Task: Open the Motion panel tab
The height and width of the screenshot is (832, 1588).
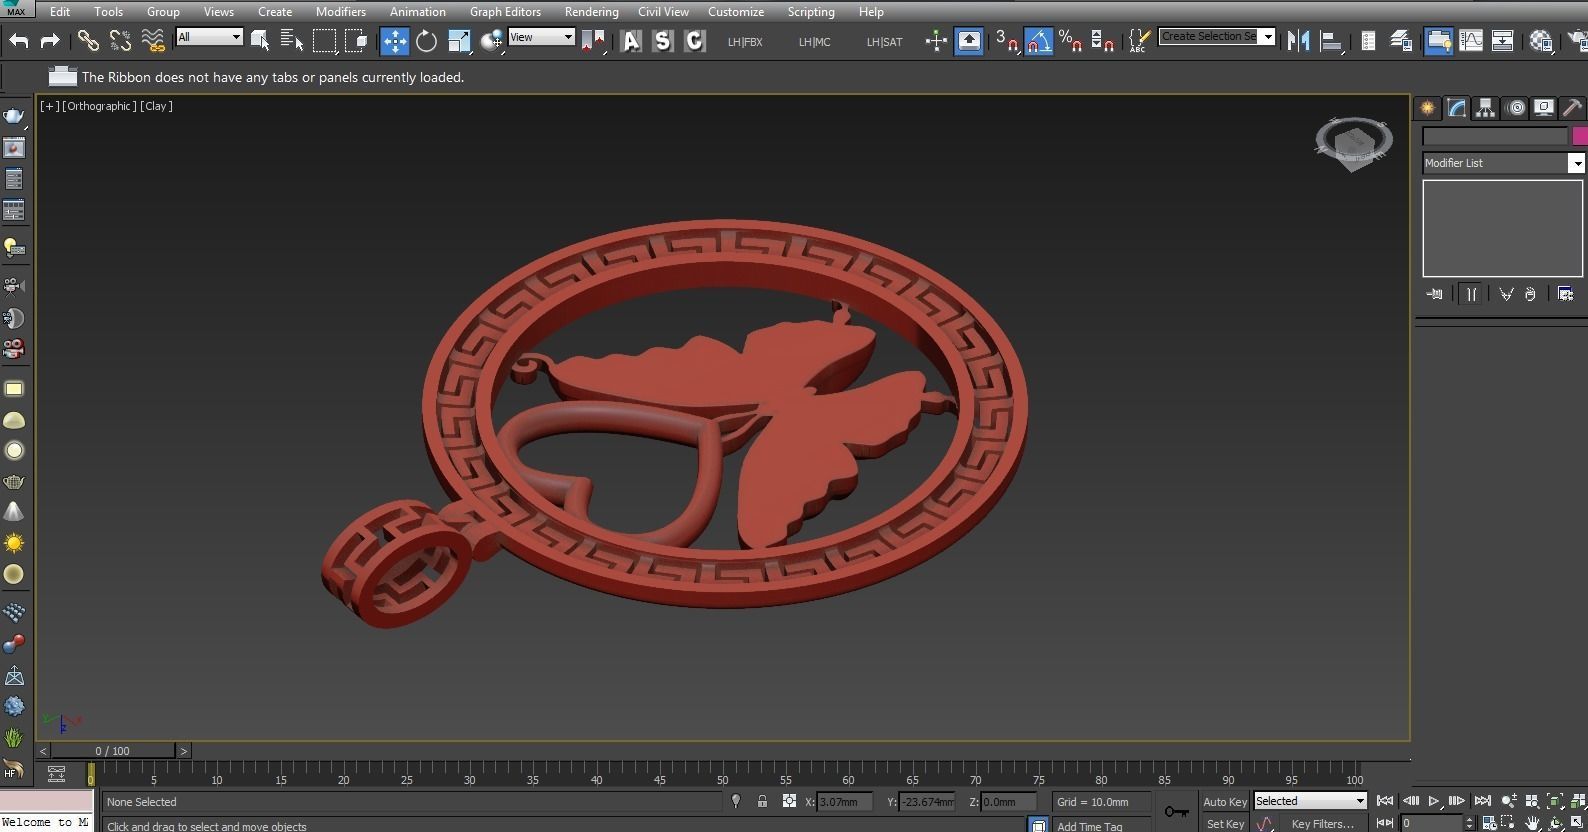Action: click(x=1516, y=108)
